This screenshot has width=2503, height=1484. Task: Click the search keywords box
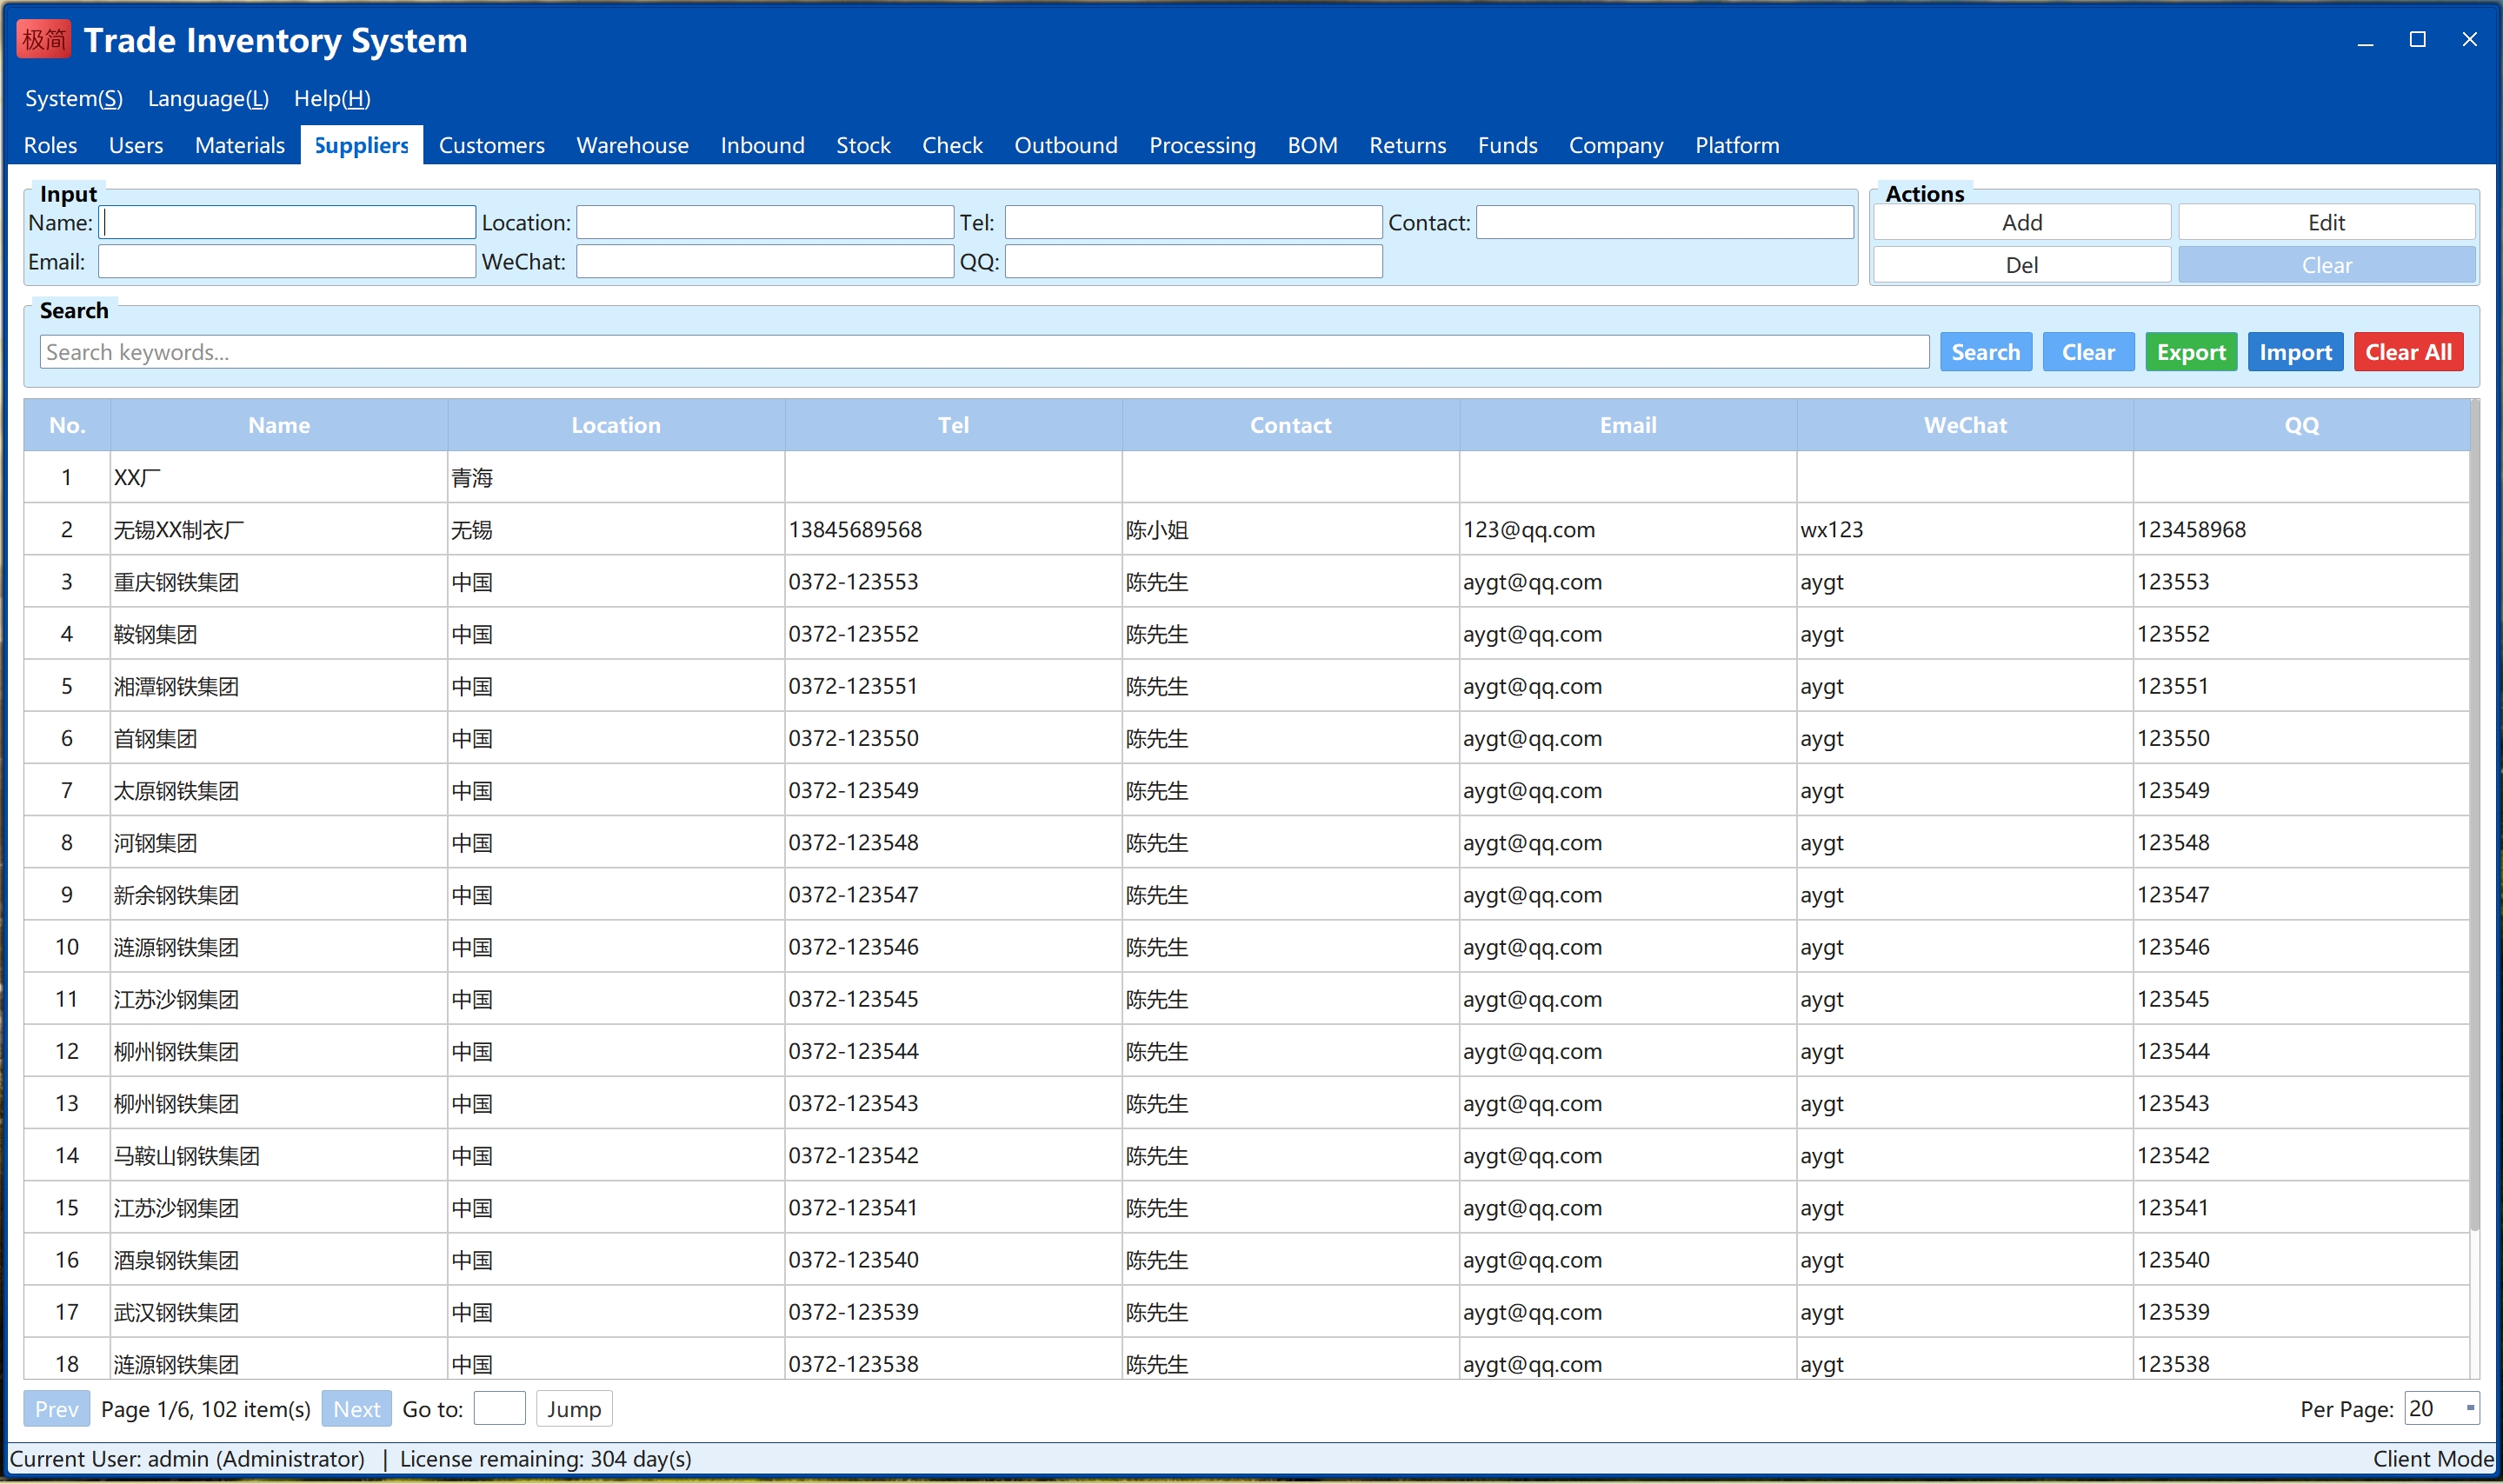984,352
